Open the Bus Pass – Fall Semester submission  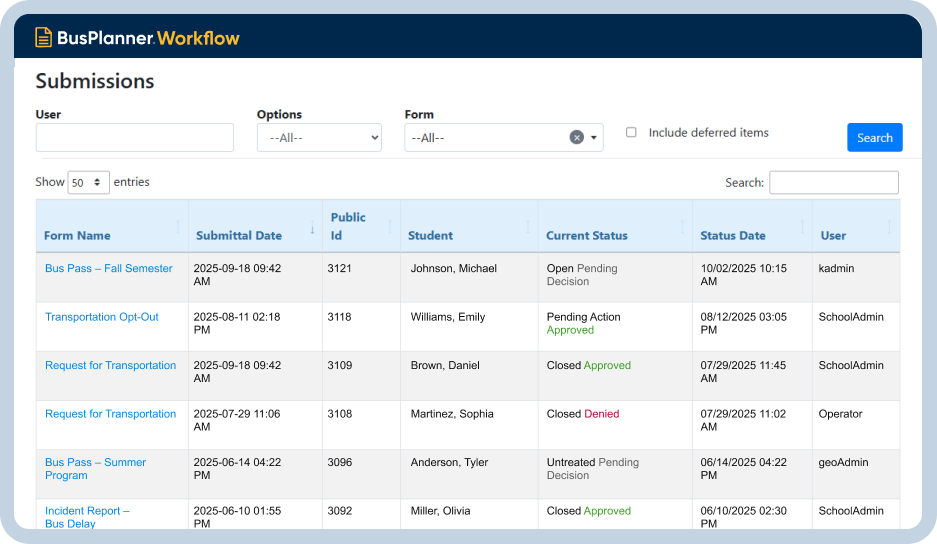point(109,268)
